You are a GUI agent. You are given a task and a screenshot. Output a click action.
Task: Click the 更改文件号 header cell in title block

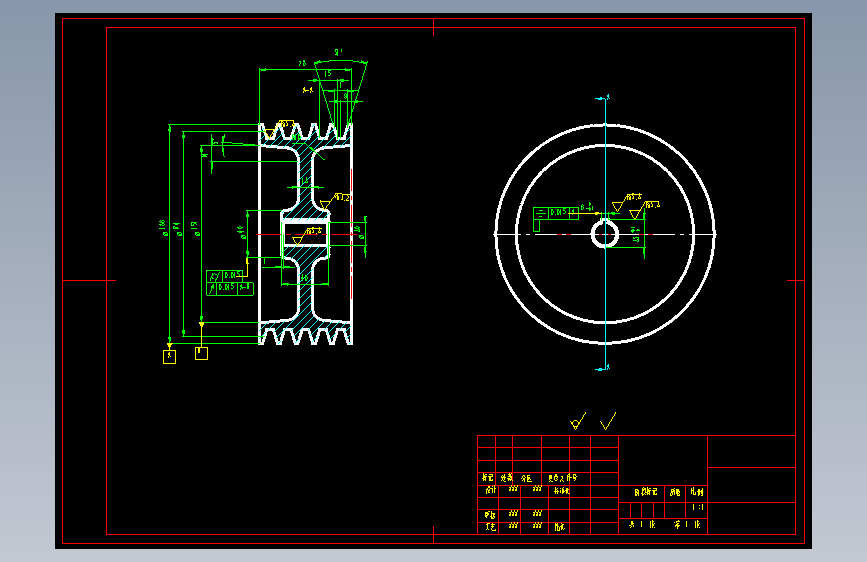(562, 478)
